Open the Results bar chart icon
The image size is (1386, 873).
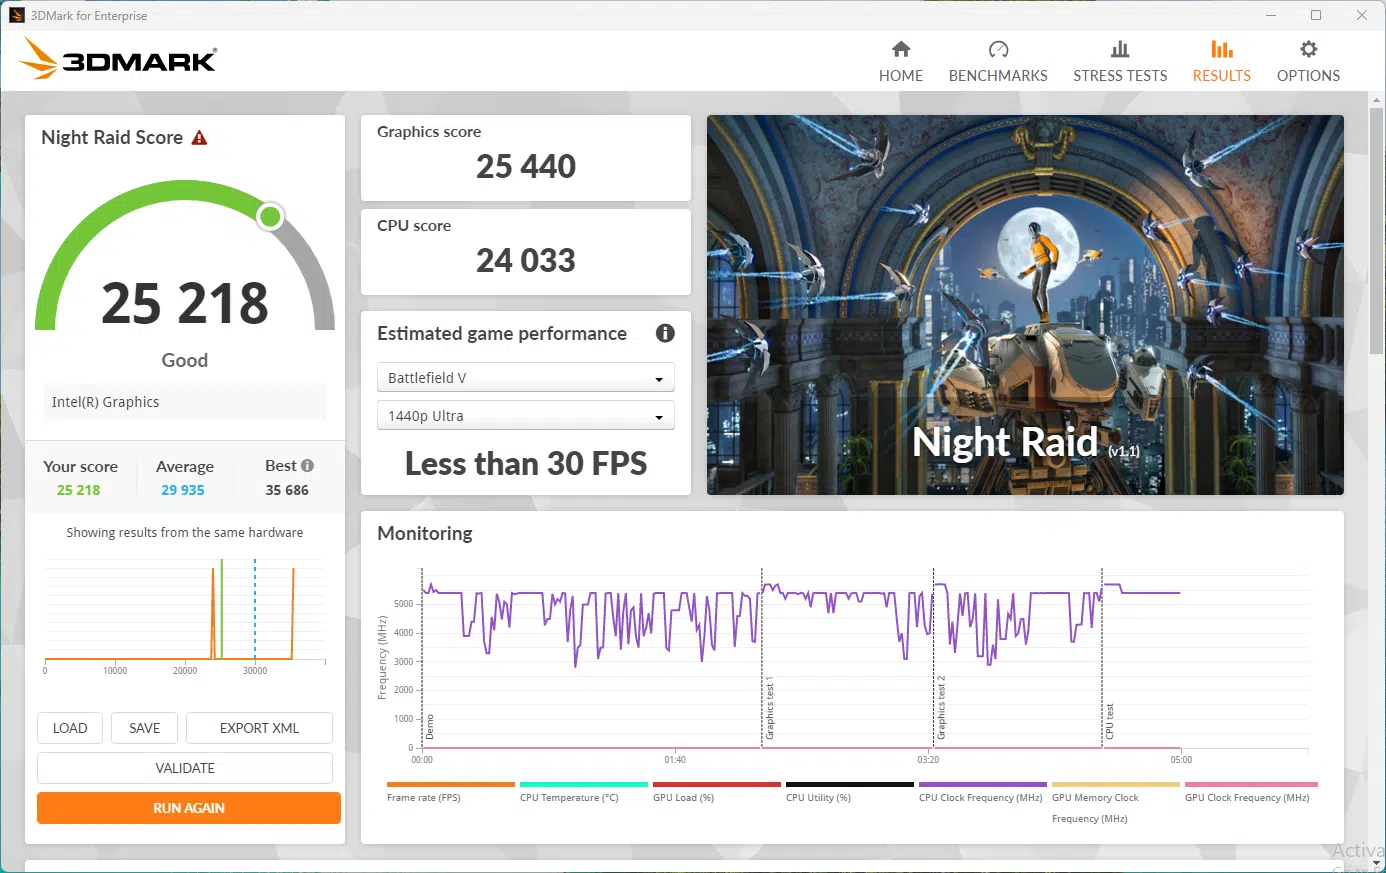[1221, 49]
